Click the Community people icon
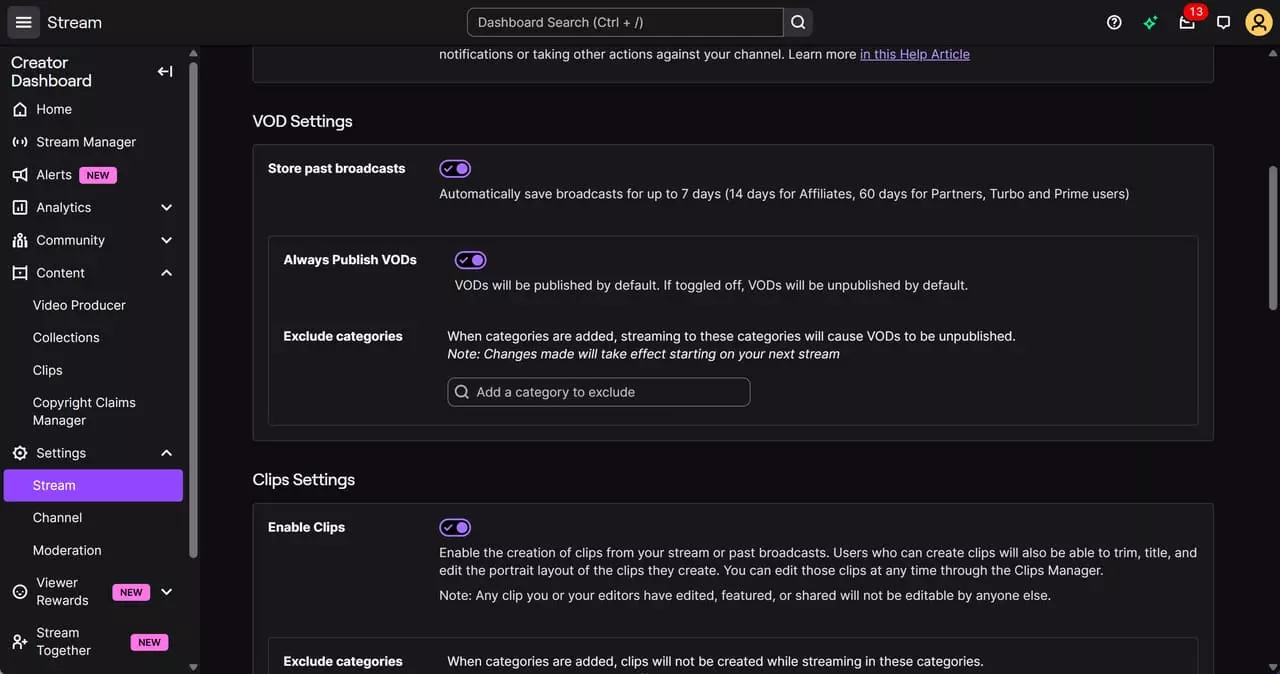 [x=20, y=240]
